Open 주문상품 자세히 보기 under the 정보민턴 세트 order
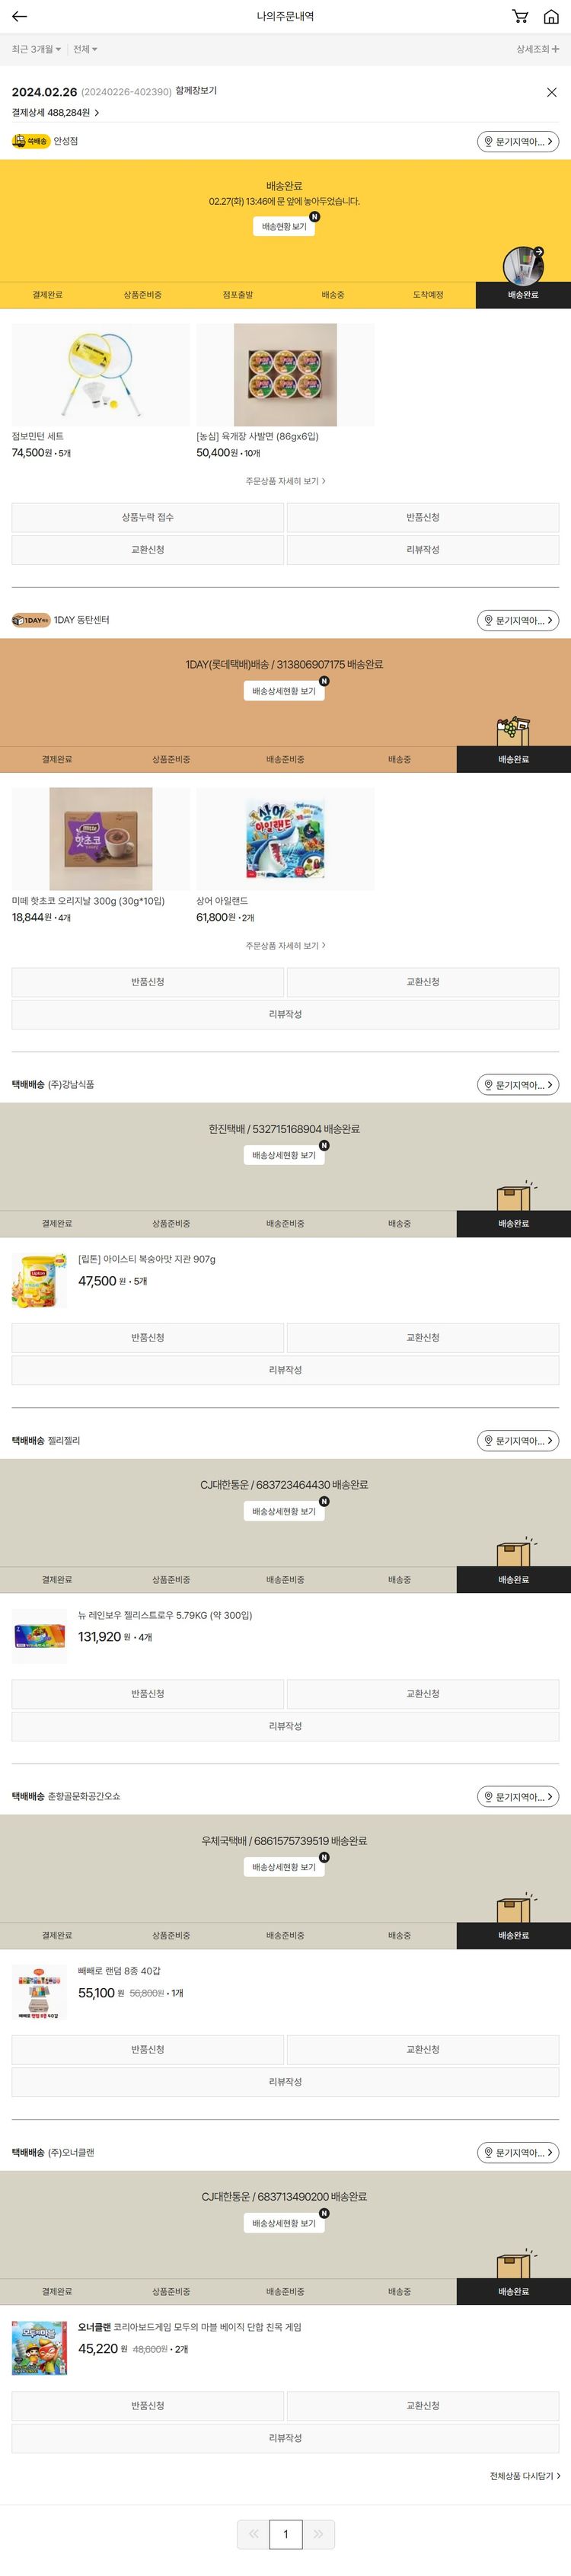The height and width of the screenshot is (2576, 571). click(x=285, y=481)
